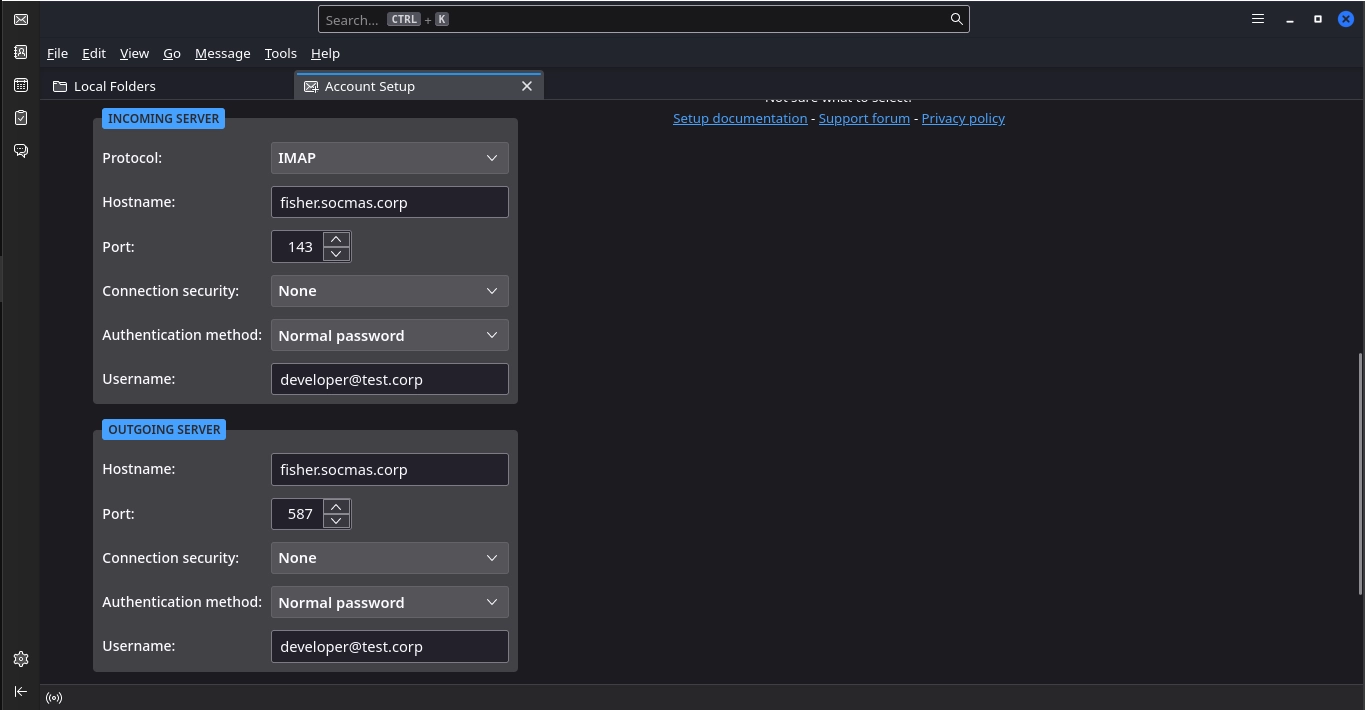
Task: Open the Mail space icon in sidebar
Action: click(x=21, y=19)
